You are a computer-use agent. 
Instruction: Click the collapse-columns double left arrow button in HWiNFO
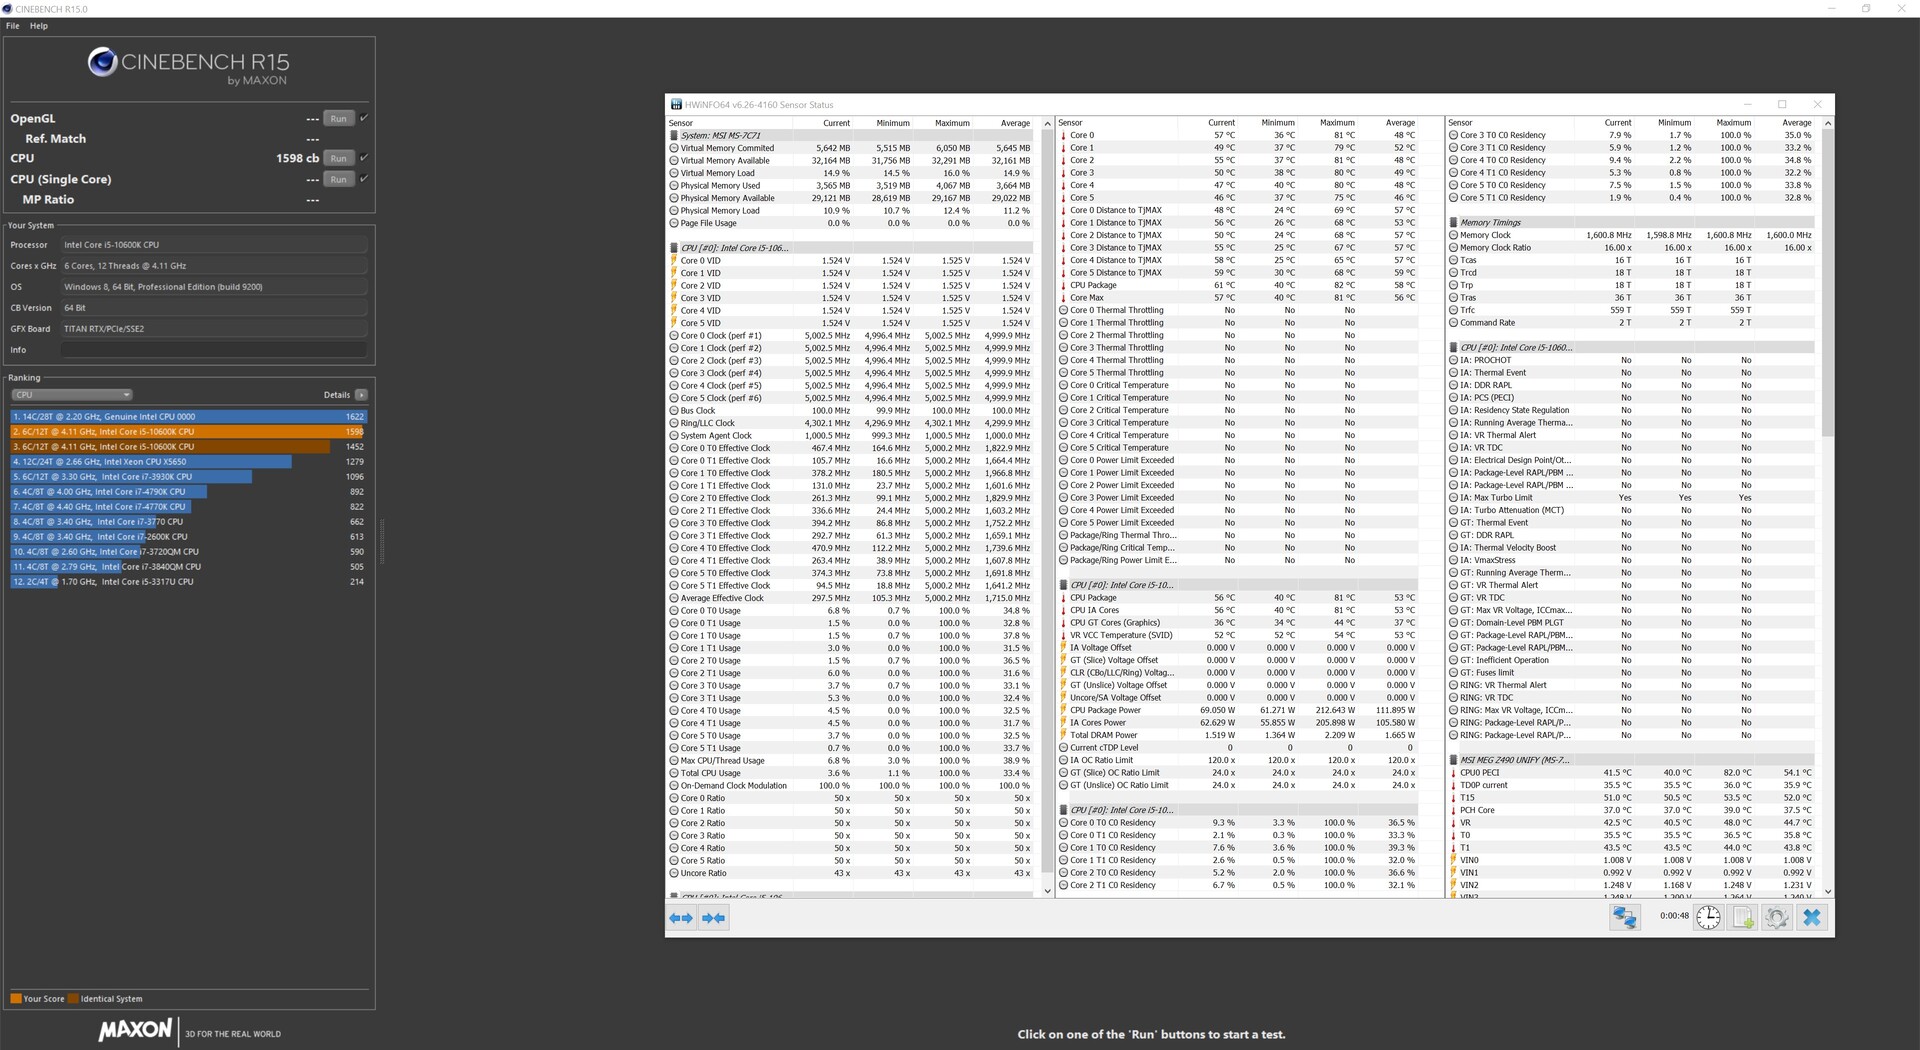(x=681, y=918)
